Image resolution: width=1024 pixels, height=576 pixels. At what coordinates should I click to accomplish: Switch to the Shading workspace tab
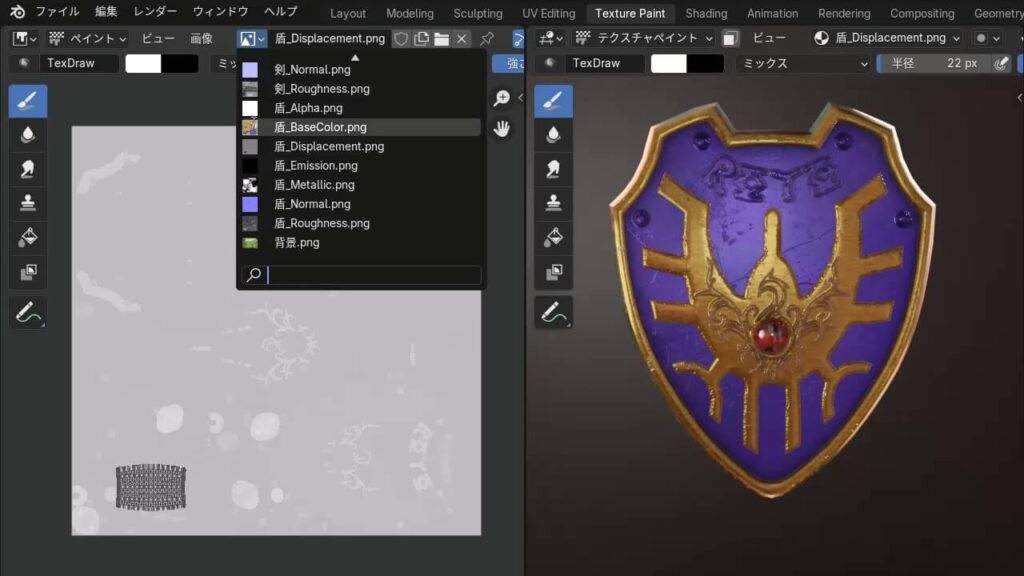706,13
